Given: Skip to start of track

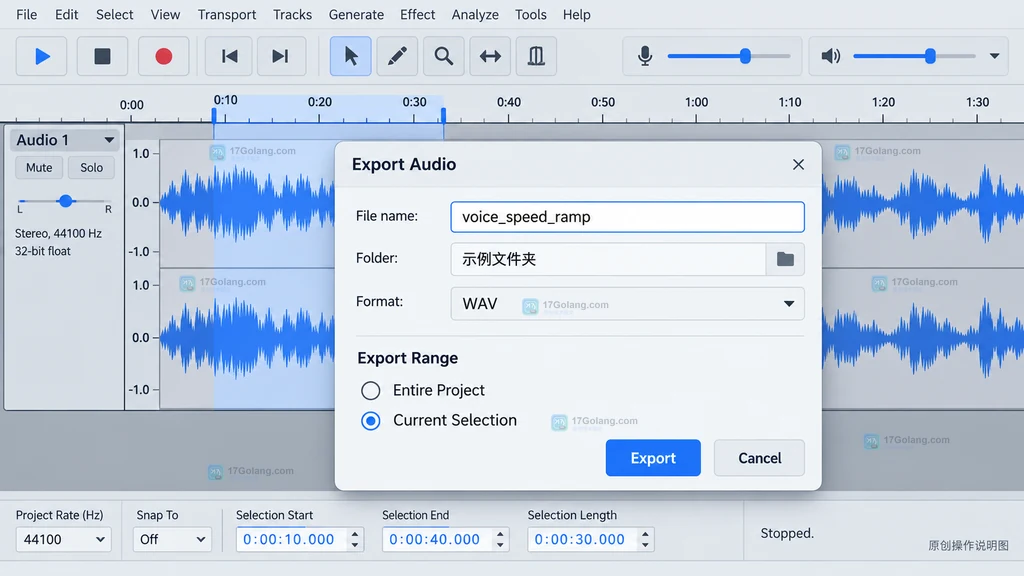Looking at the screenshot, I should (x=229, y=56).
